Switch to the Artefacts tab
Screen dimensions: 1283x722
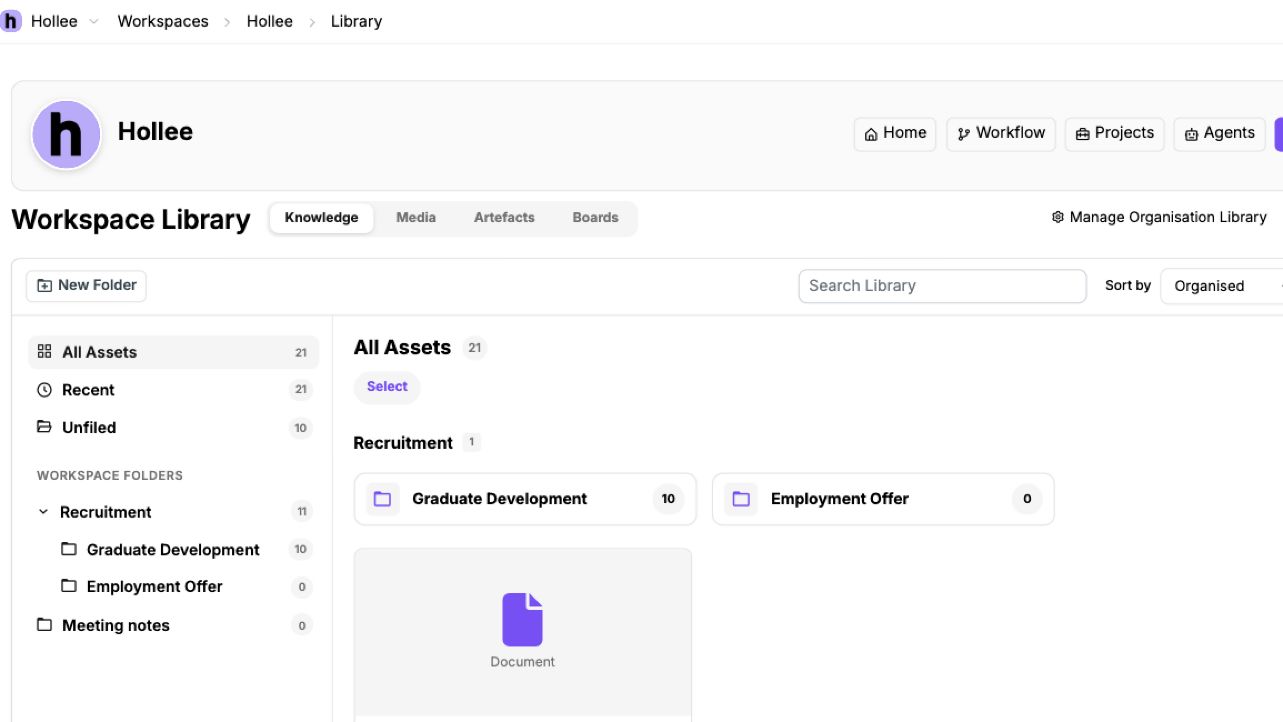click(504, 218)
